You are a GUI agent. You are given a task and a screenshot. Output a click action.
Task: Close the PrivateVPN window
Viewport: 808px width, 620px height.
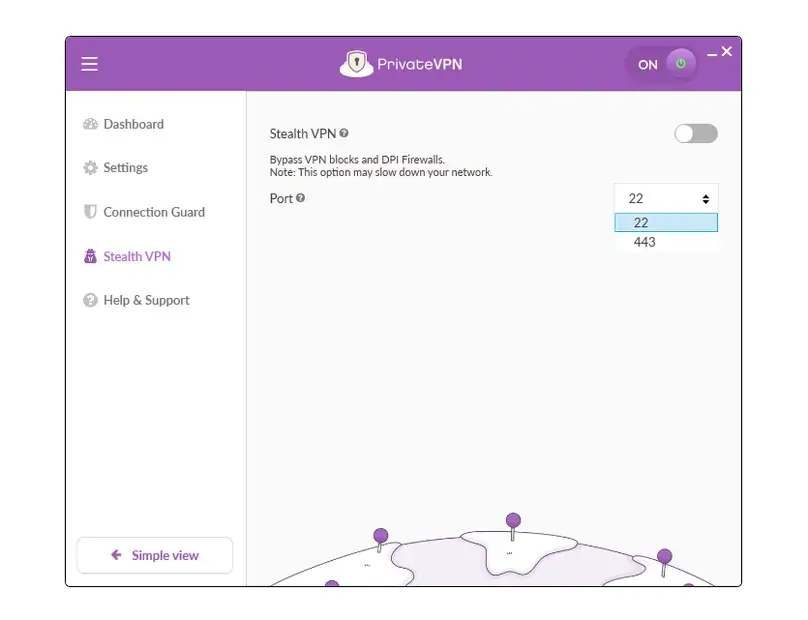point(727,51)
